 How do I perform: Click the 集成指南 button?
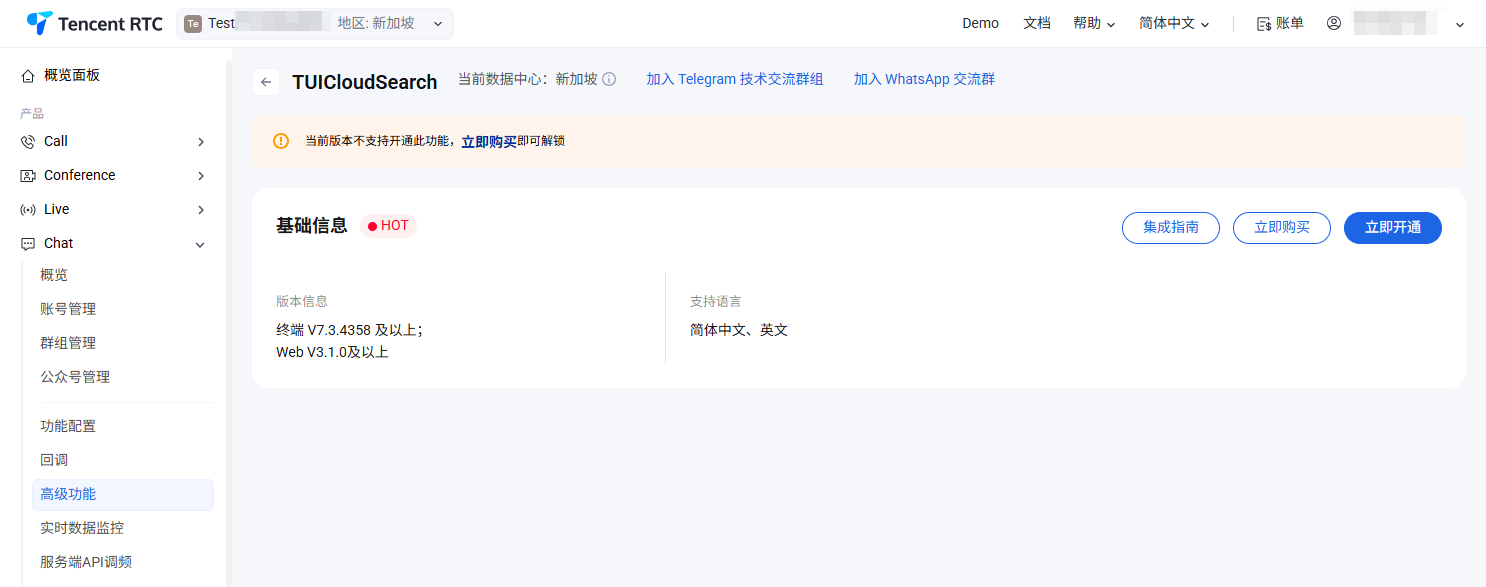tap(1171, 228)
